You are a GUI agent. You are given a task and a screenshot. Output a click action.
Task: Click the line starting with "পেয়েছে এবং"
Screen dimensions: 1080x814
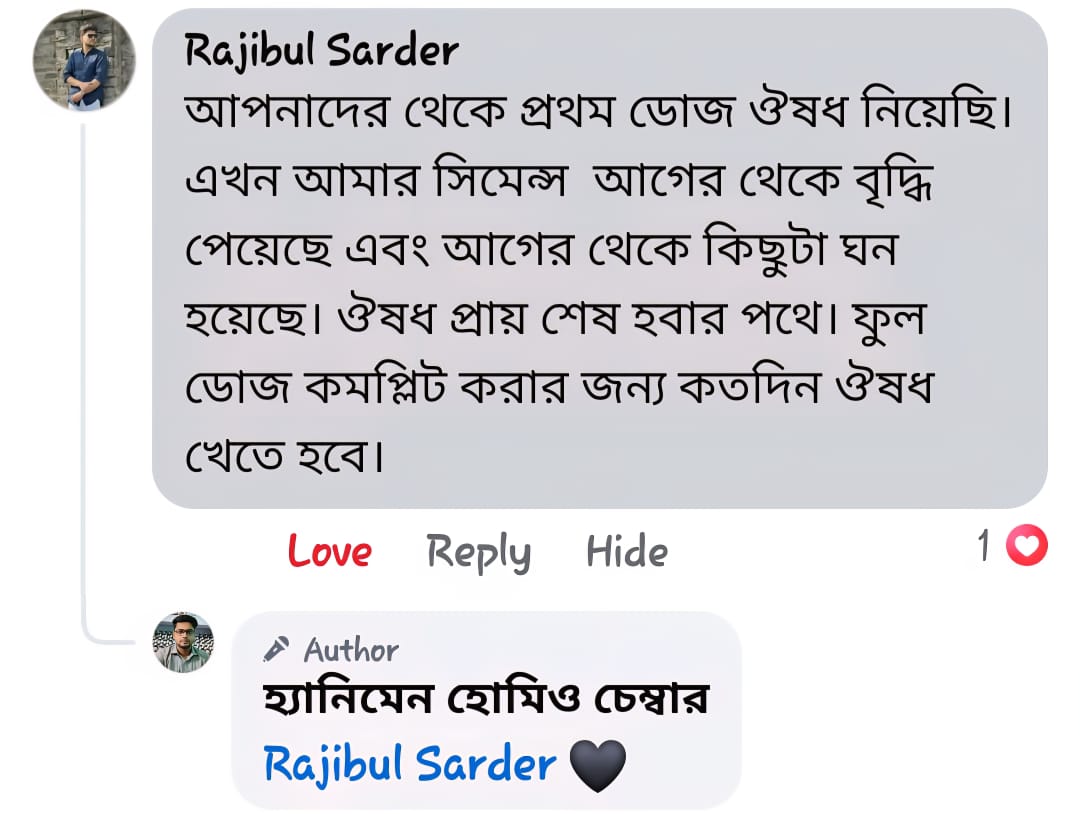(x=540, y=251)
